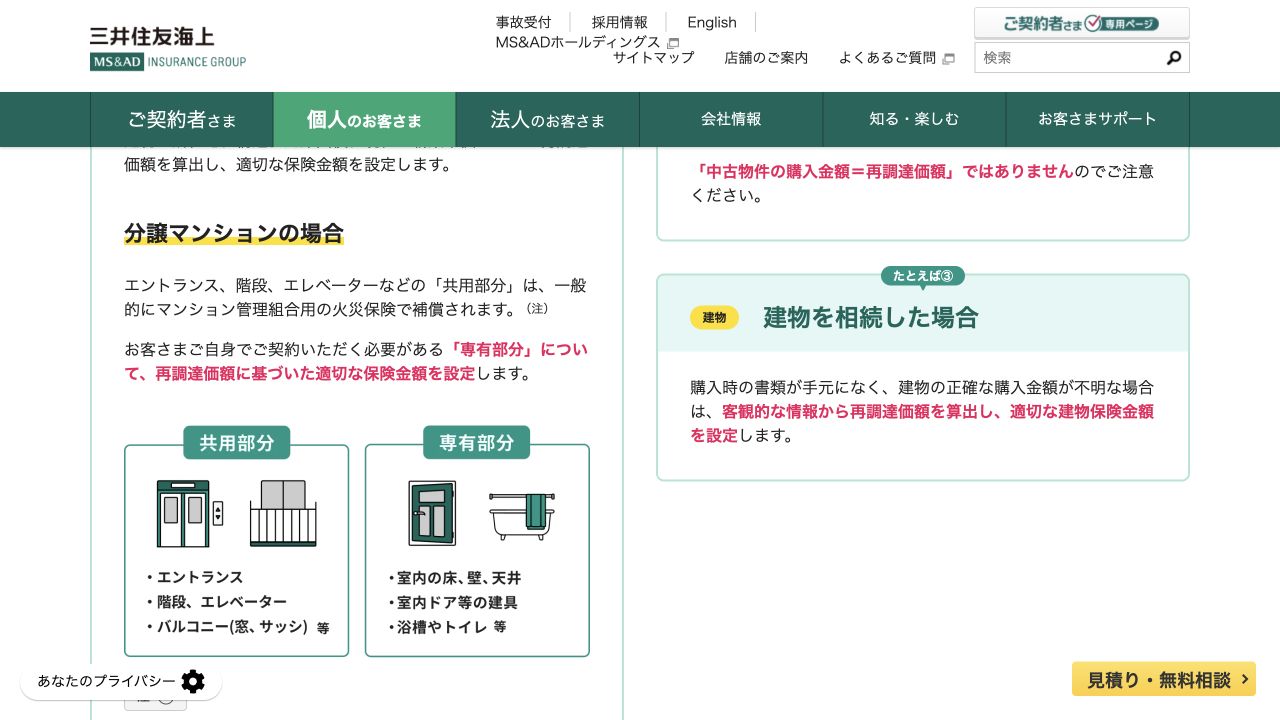The height and width of the screenshot is (720, 1280).
Task: Click the 事故受付 link
Action: [523, 22]
